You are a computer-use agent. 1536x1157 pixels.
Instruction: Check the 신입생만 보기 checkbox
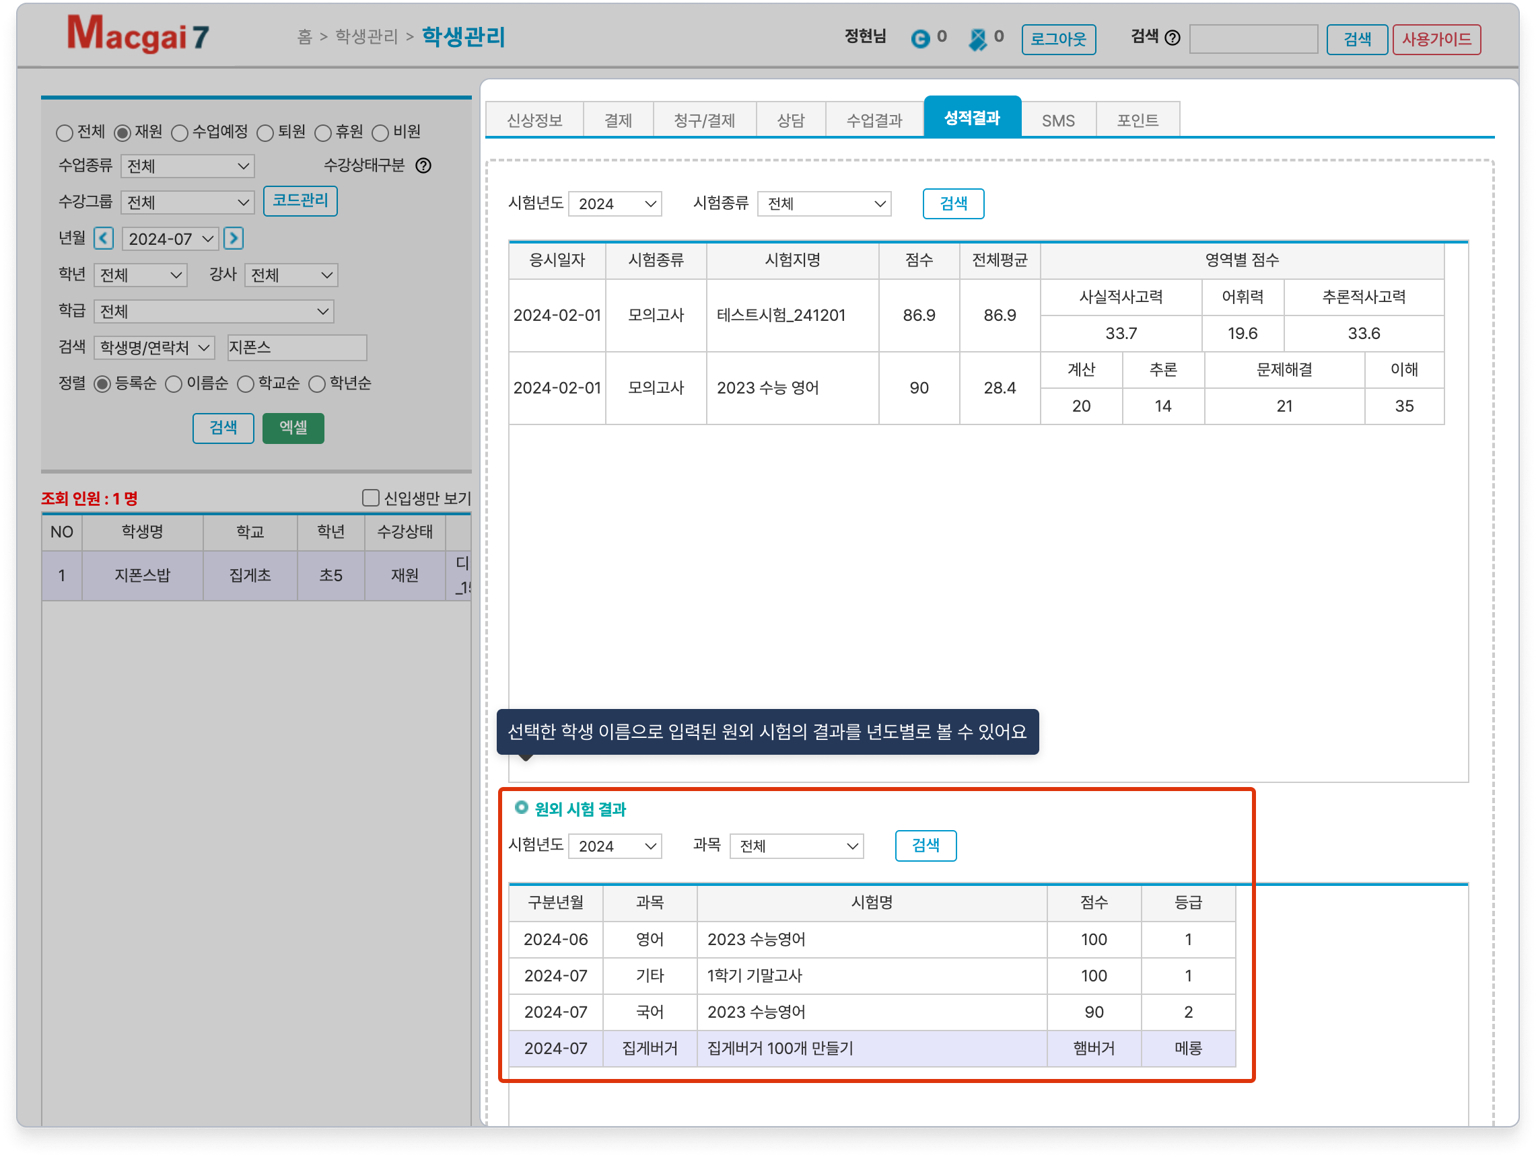coord(371,498)
